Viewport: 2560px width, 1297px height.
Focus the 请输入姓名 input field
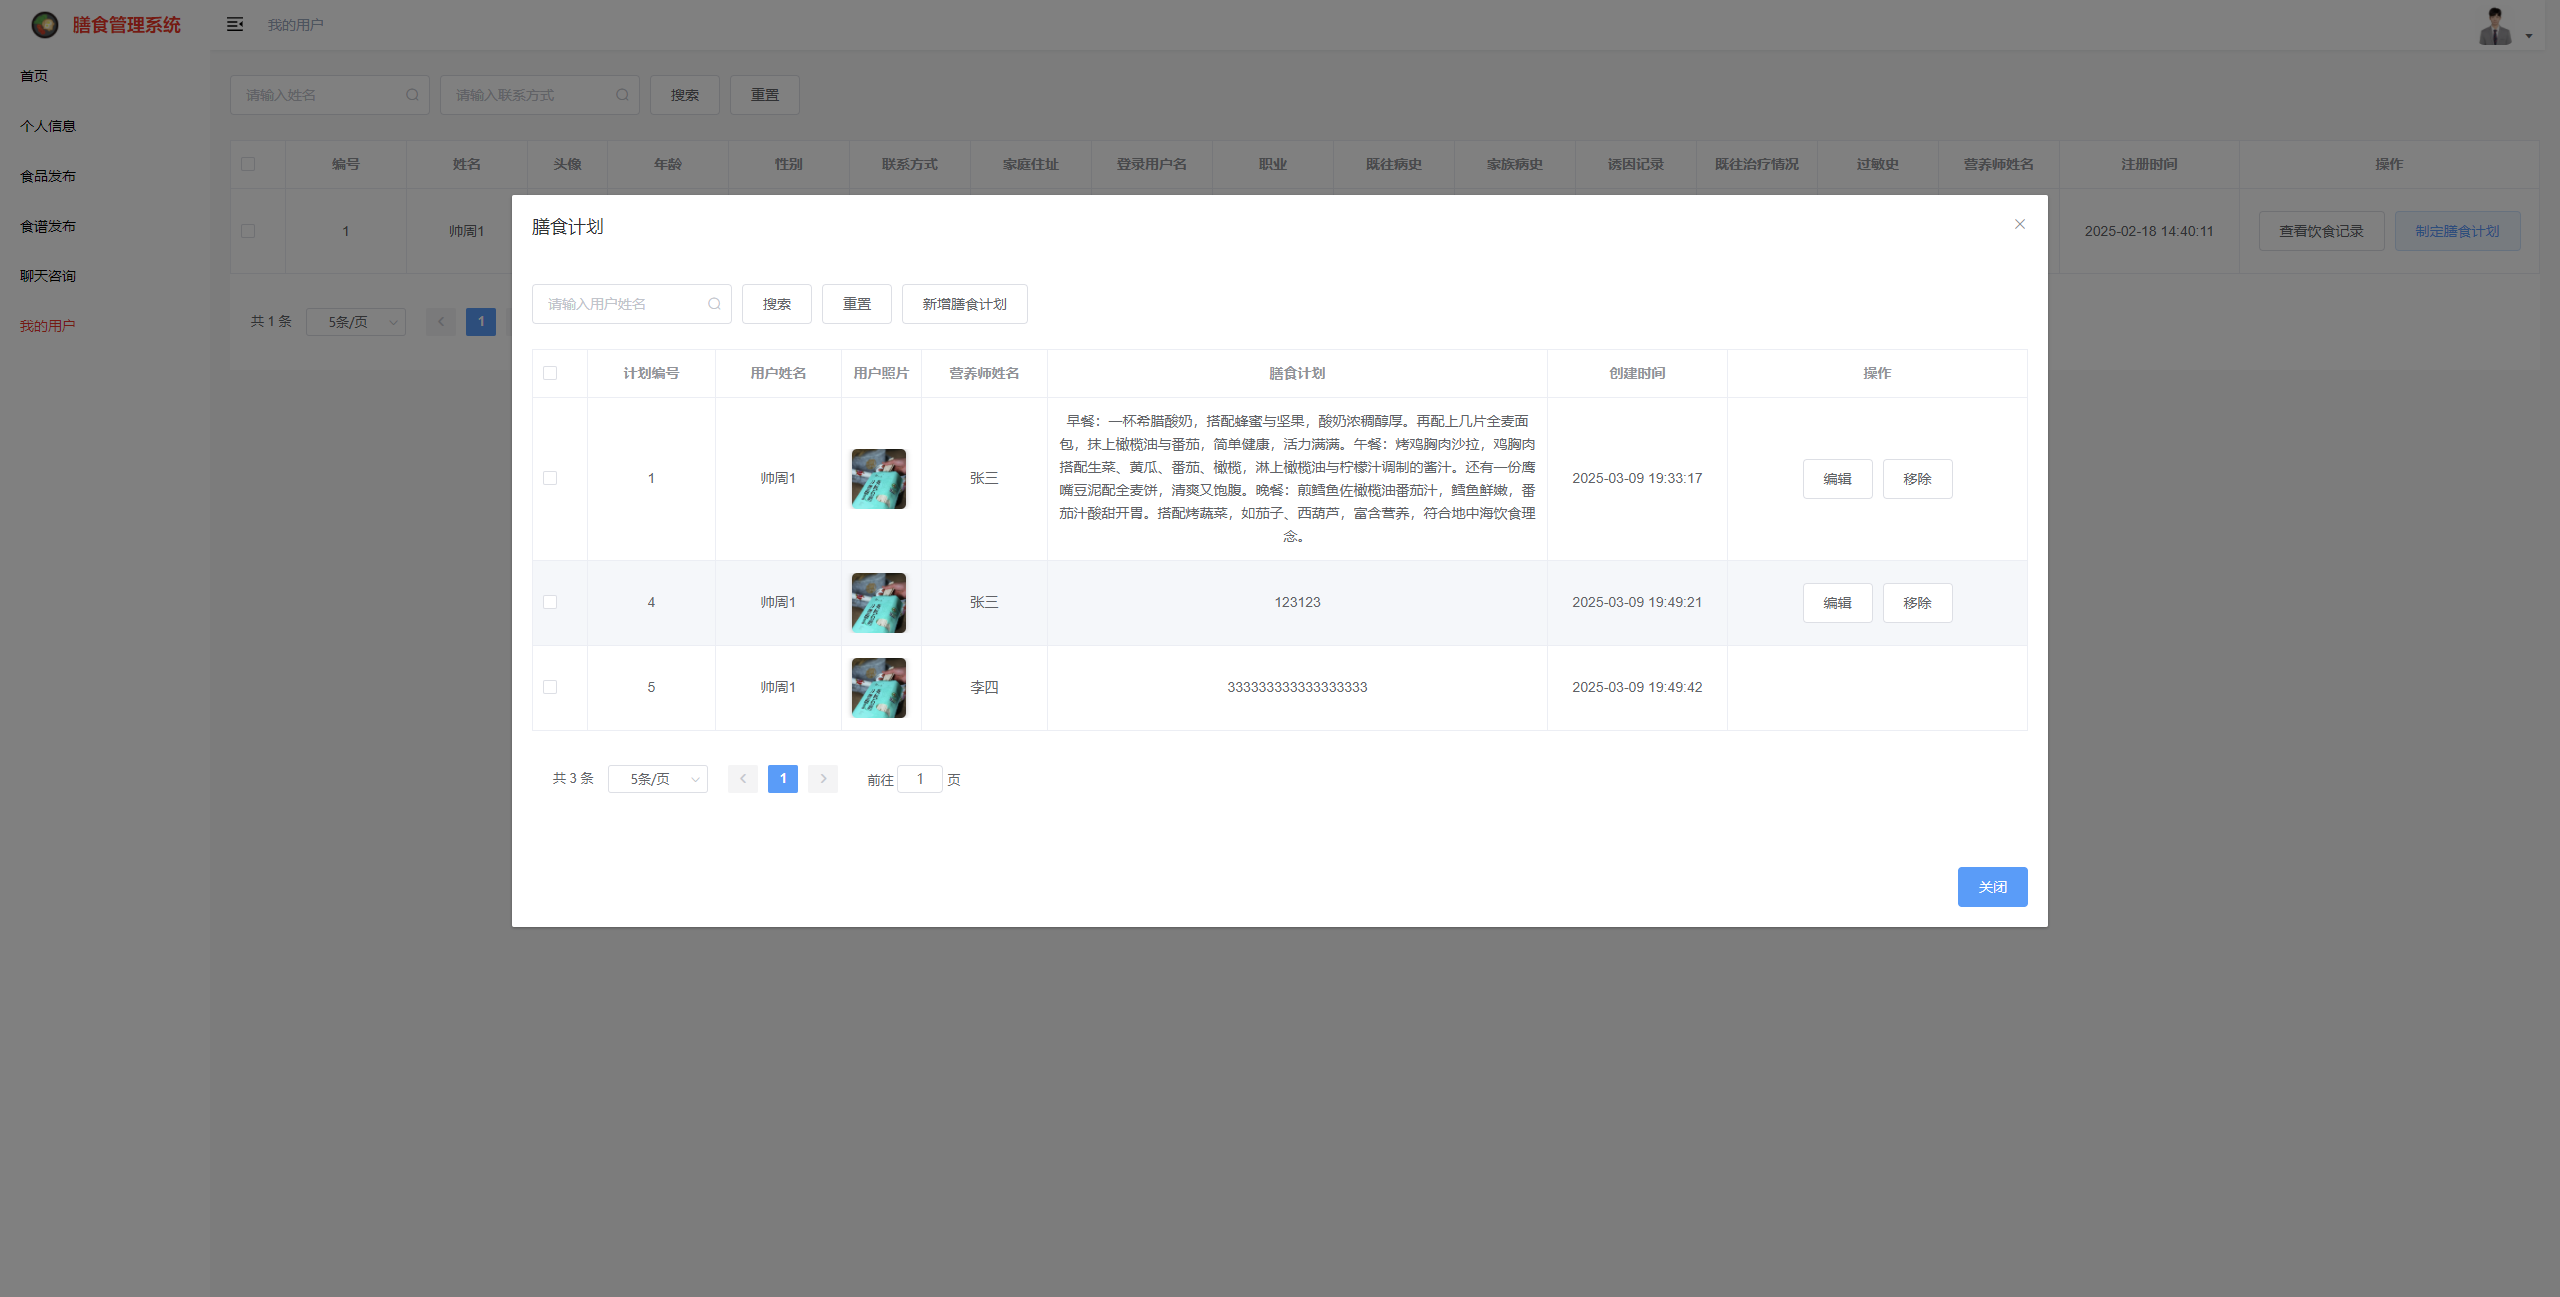click(x=330, y=95)
